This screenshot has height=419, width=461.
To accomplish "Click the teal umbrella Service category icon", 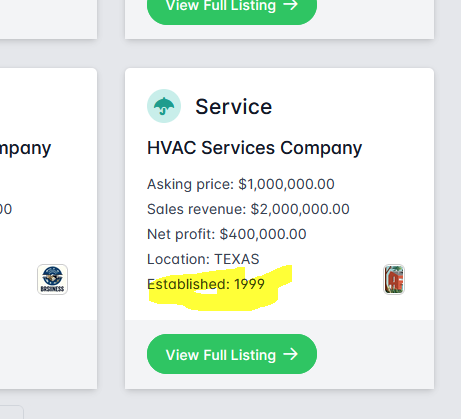I will (x=164, y=106).
